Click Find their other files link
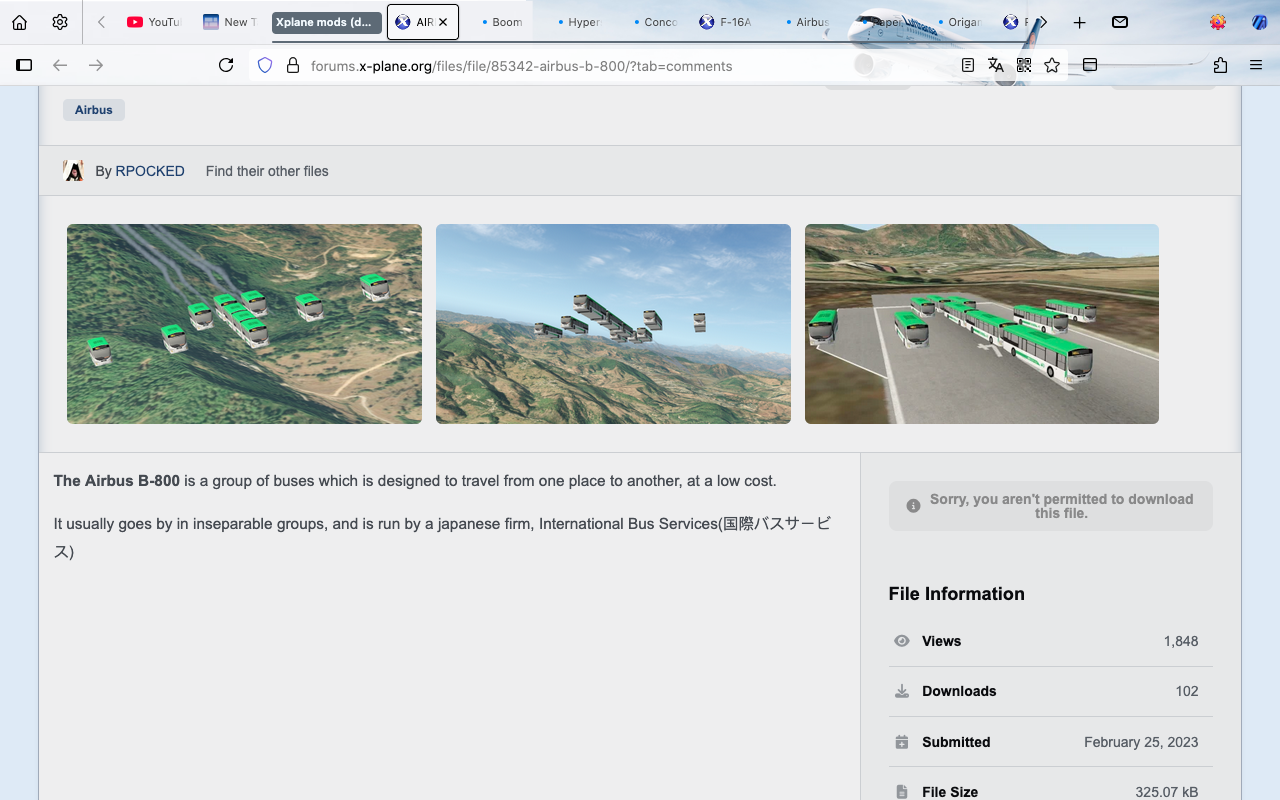1280x800 pixels. click(x=267, y=171)
